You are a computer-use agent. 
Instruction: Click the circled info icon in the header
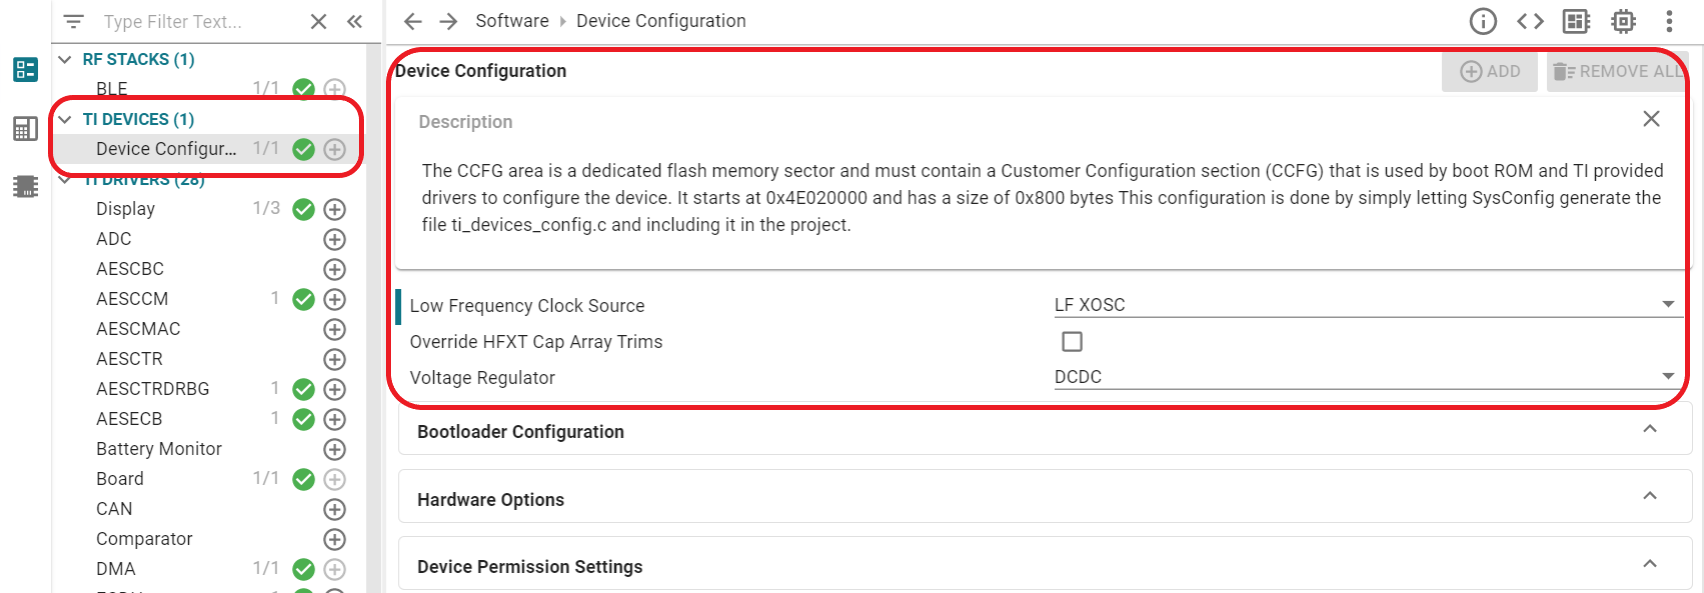pyautogui.click(x=1483, y=20)
